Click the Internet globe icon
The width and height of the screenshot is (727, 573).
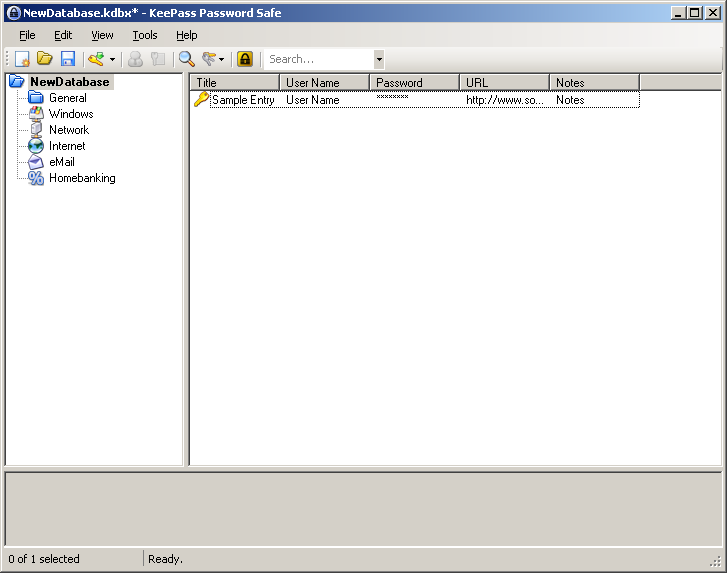click(x=36, y=146)
